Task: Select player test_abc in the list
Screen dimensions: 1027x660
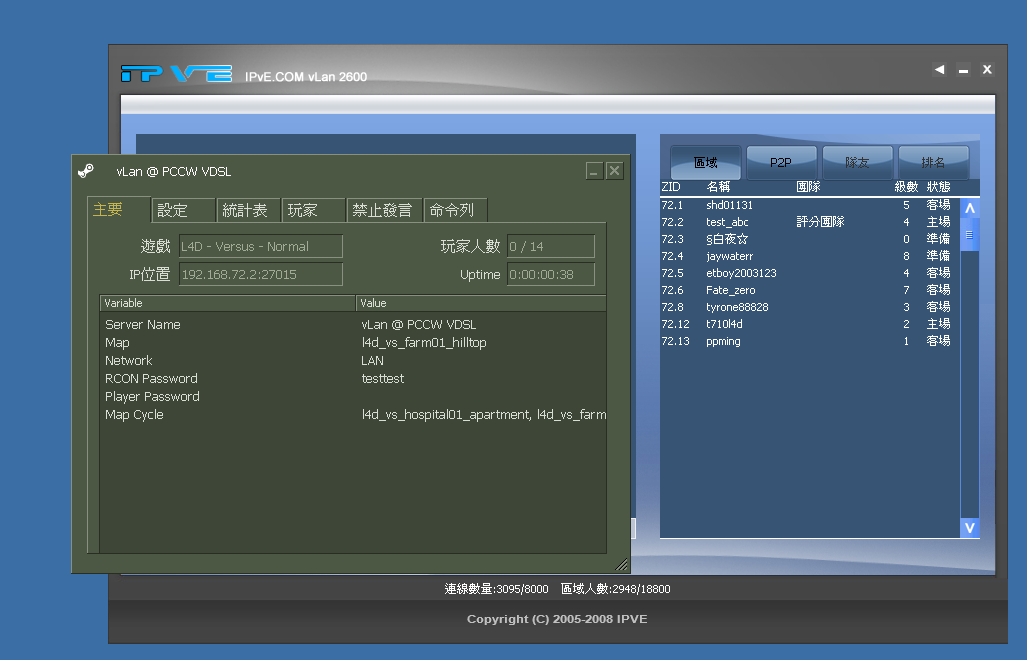Action: pos(727,222)
